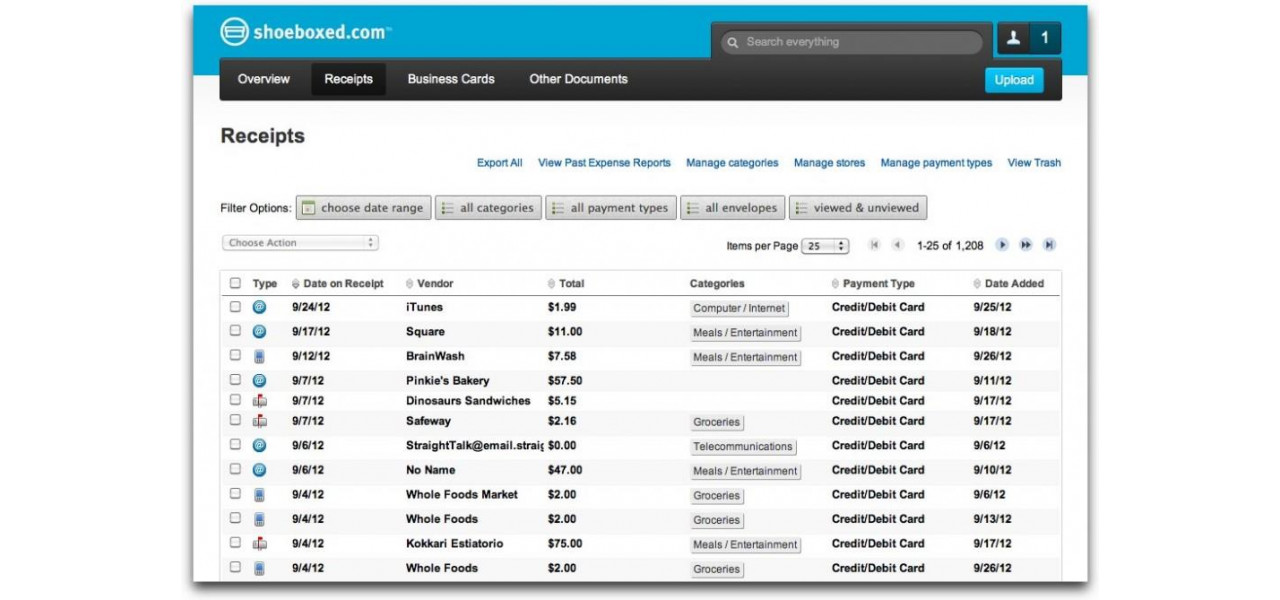Sort by Date on Receipt column
Screen dimensions: 1280x600
point(337,284)
